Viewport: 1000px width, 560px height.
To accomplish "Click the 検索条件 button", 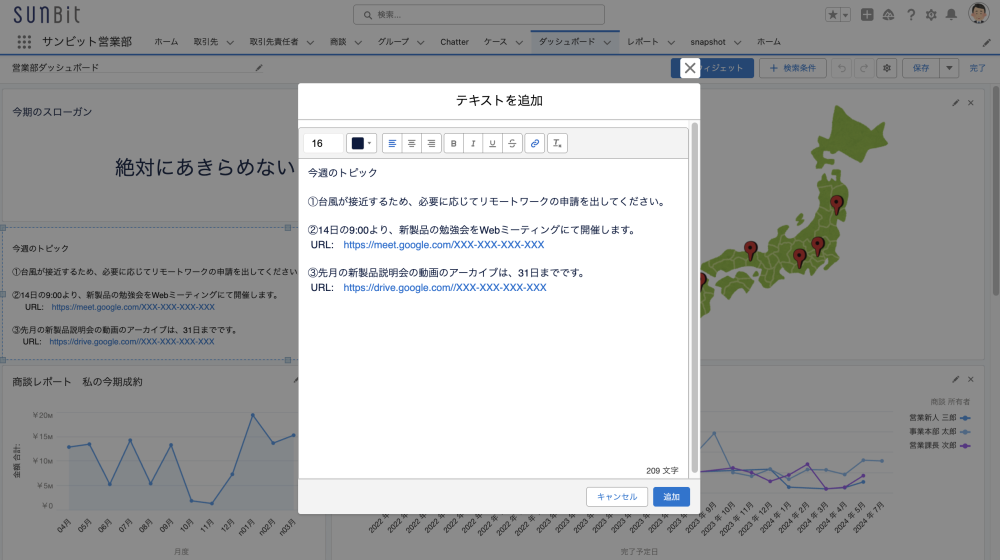I will point(793,68).
